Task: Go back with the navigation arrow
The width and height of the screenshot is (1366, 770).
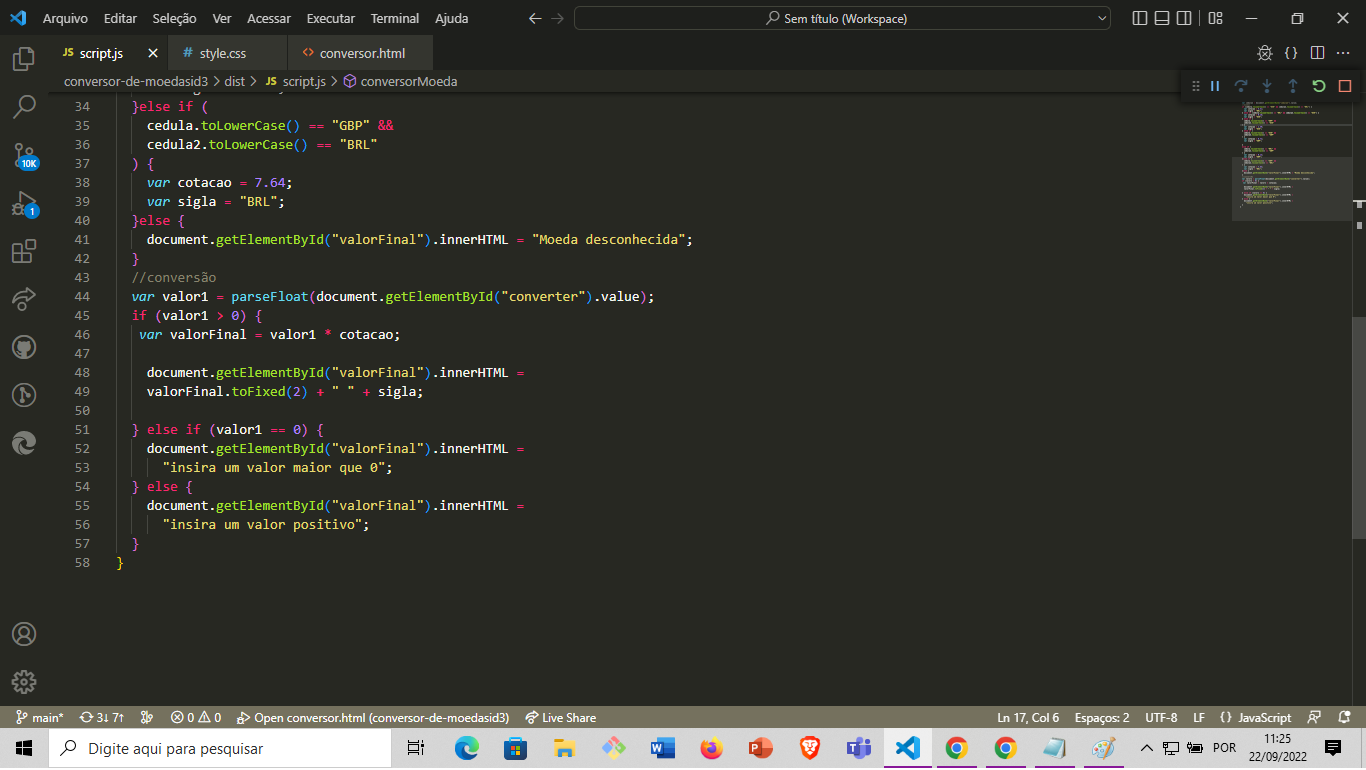Action: point(535,18)
